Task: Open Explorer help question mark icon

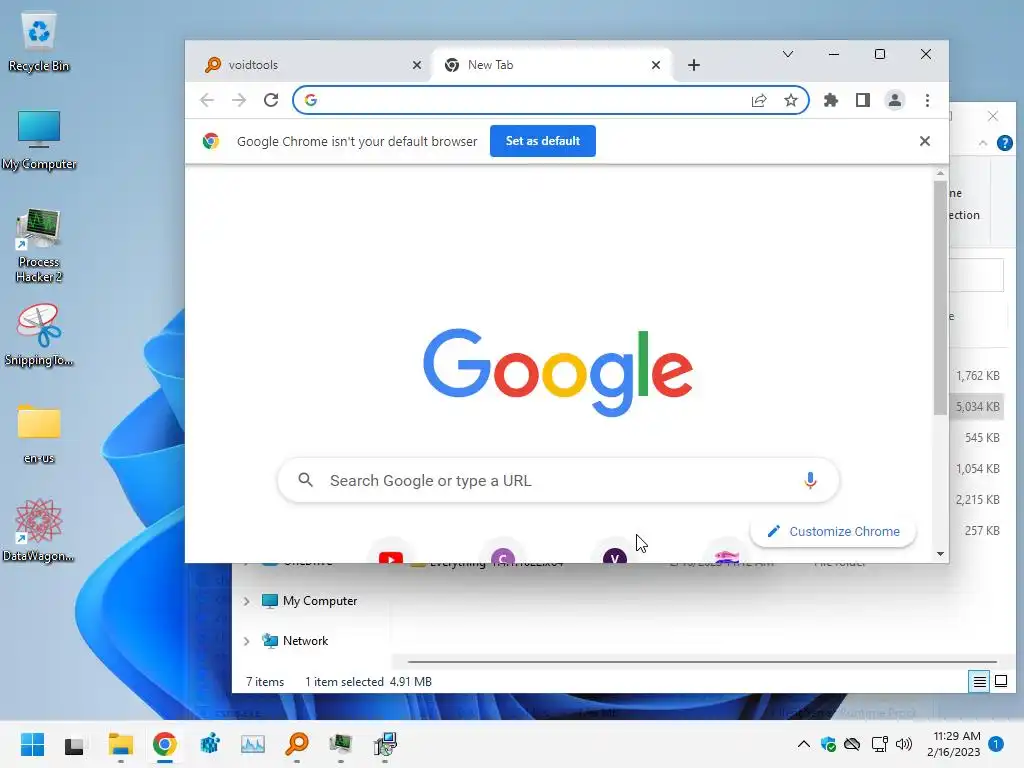Action: [x=1004, y=143]
